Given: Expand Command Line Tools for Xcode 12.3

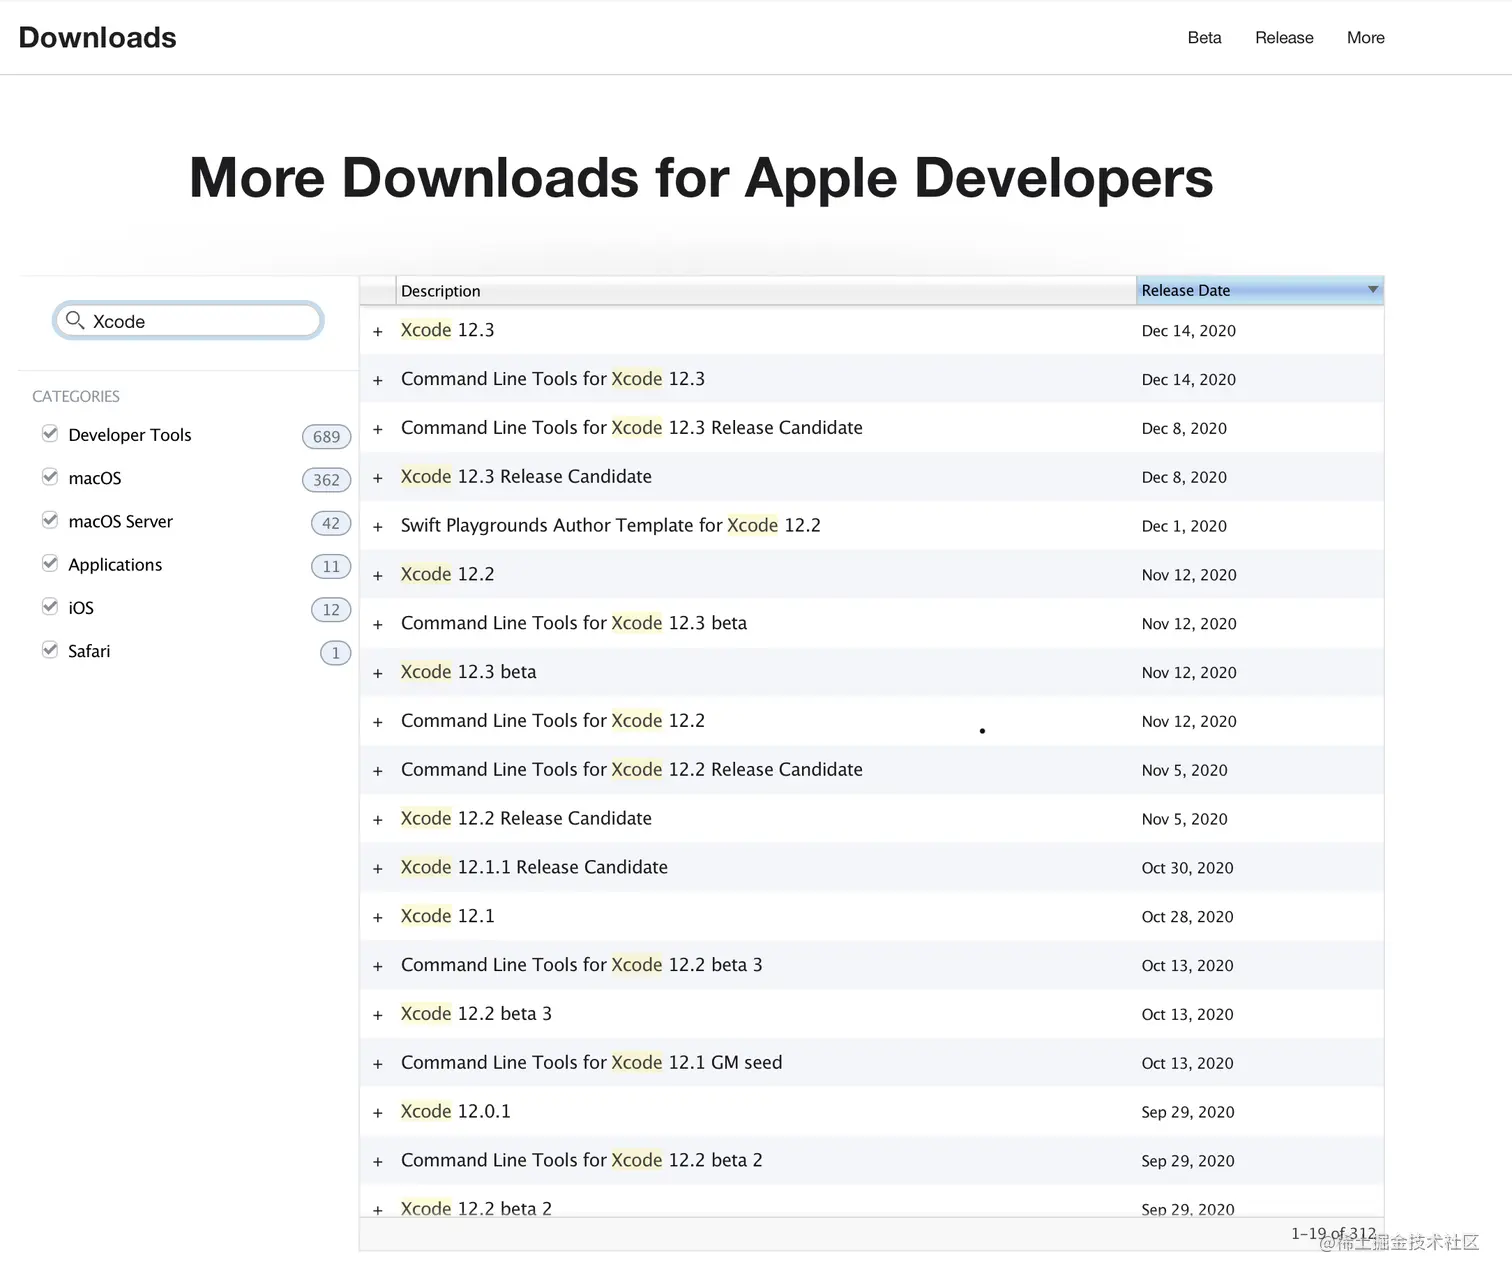Looking at the screenshot, I should point(378,381).
